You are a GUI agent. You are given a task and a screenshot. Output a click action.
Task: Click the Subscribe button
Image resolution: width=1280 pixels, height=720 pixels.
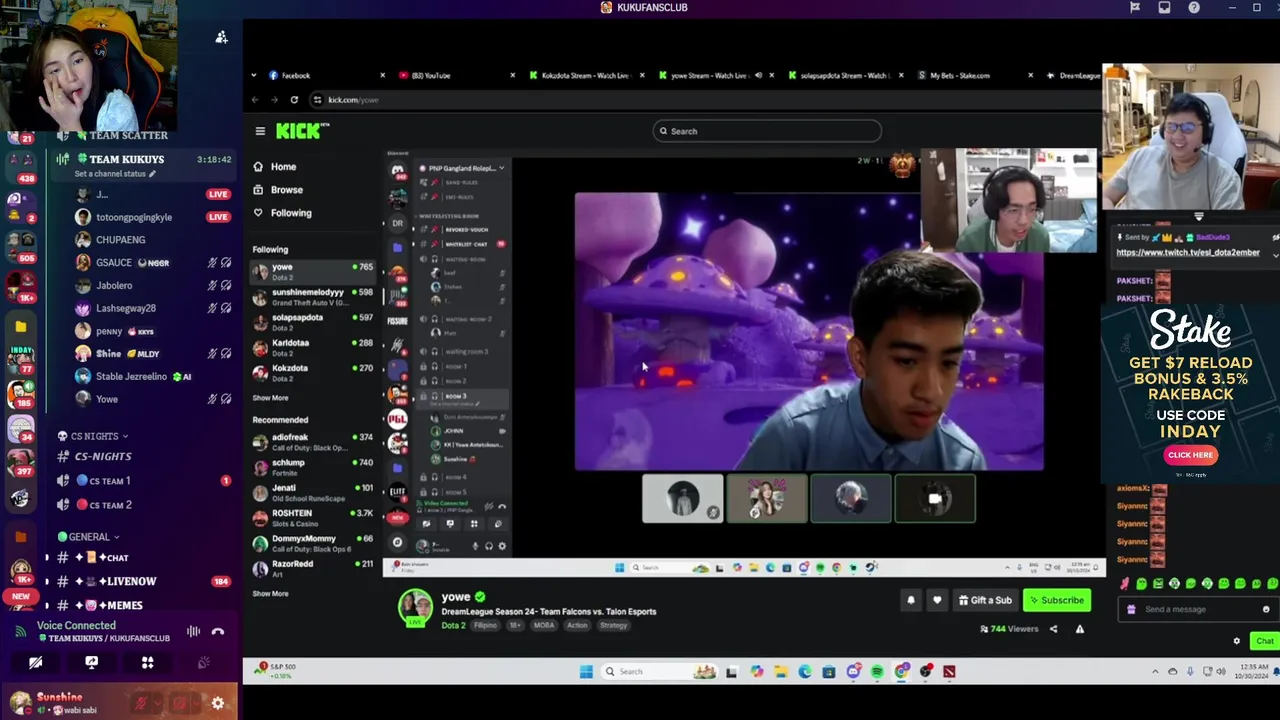pyautogui.click(x=1056, y=600)
